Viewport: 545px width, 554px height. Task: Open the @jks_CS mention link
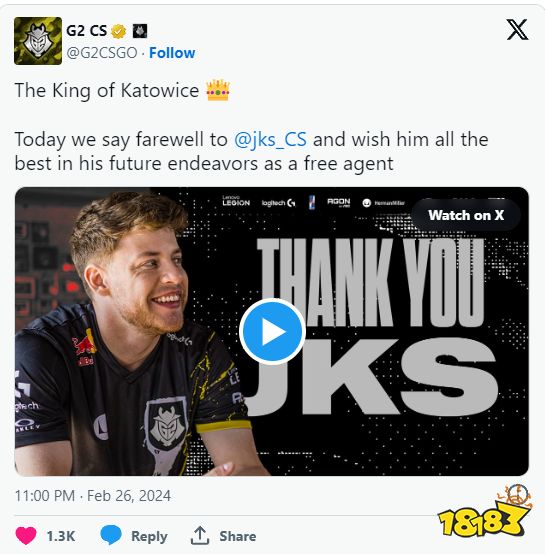pos(270,139)
